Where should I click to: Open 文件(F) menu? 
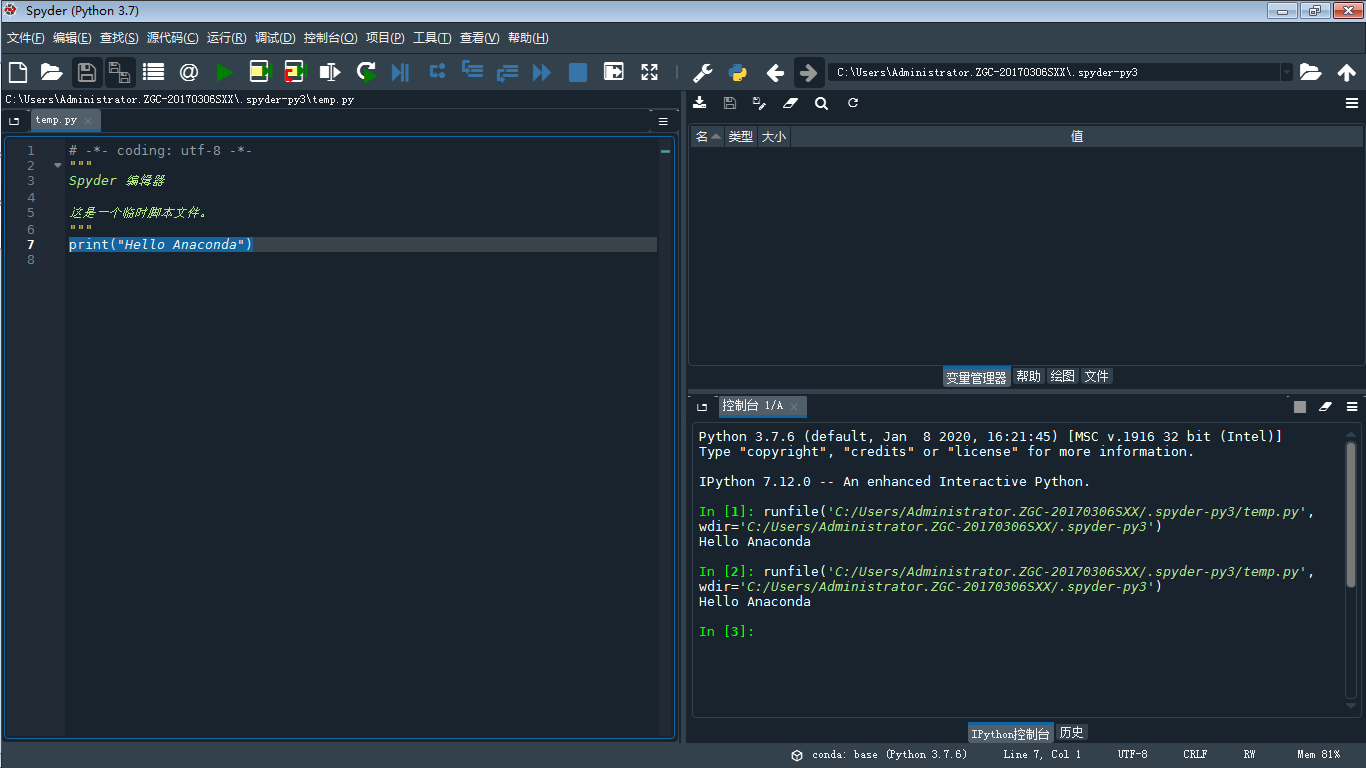26,38
